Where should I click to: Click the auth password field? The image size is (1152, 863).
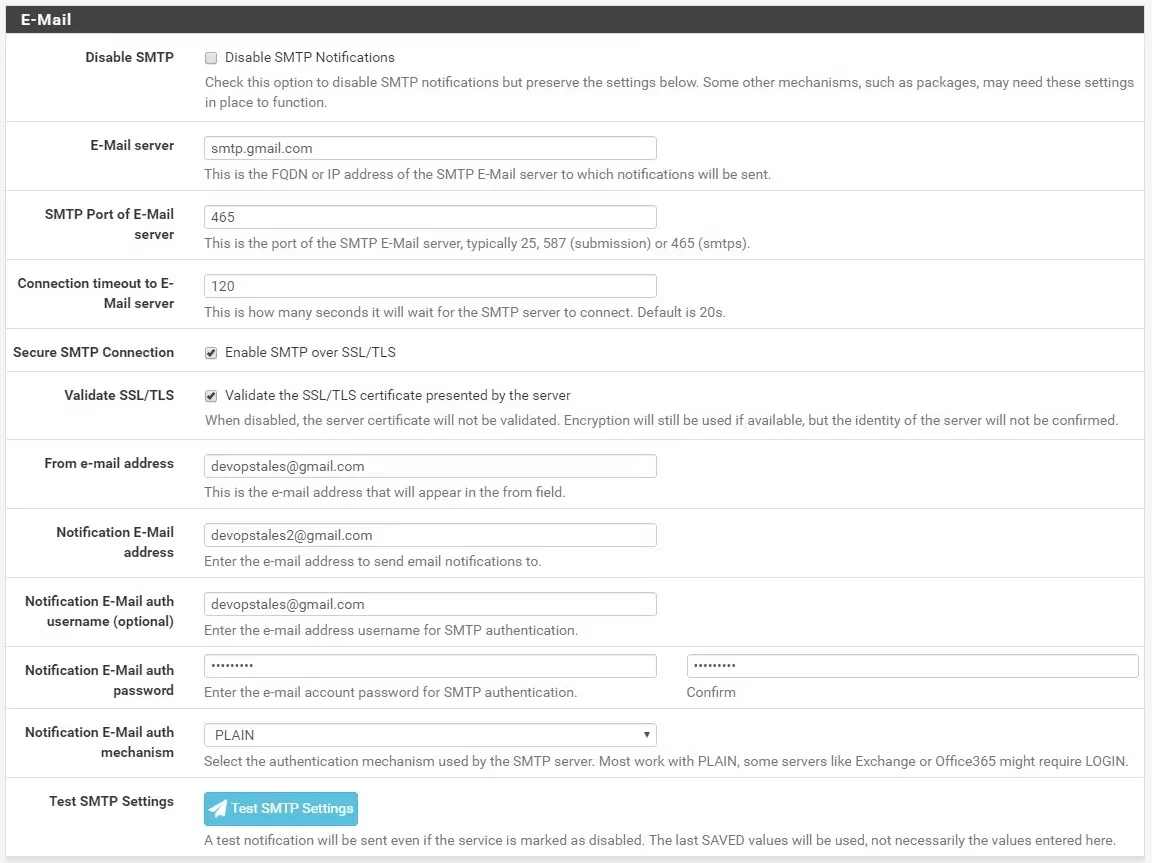[x=429, y=666]
